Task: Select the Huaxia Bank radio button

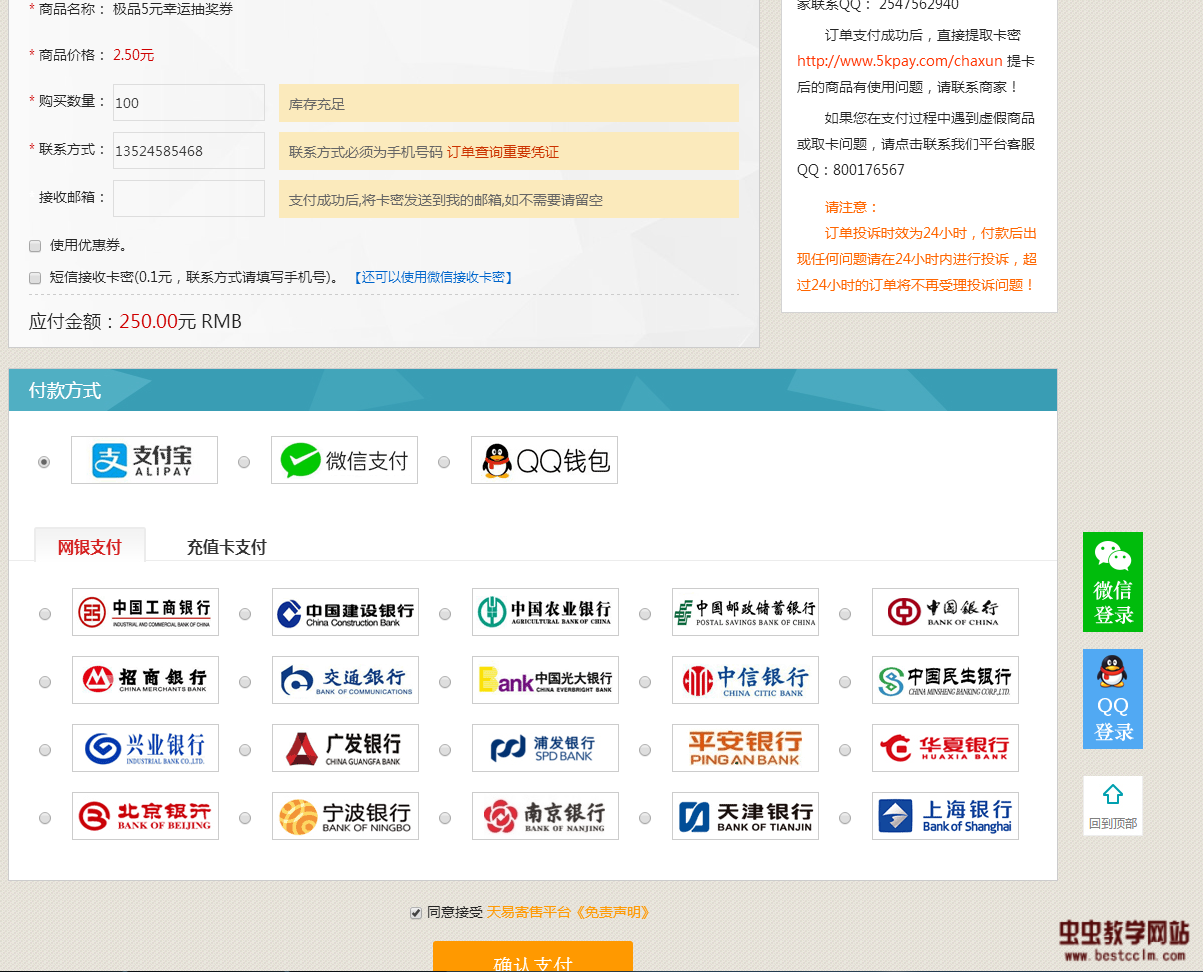Action: (x=845, y=750)
